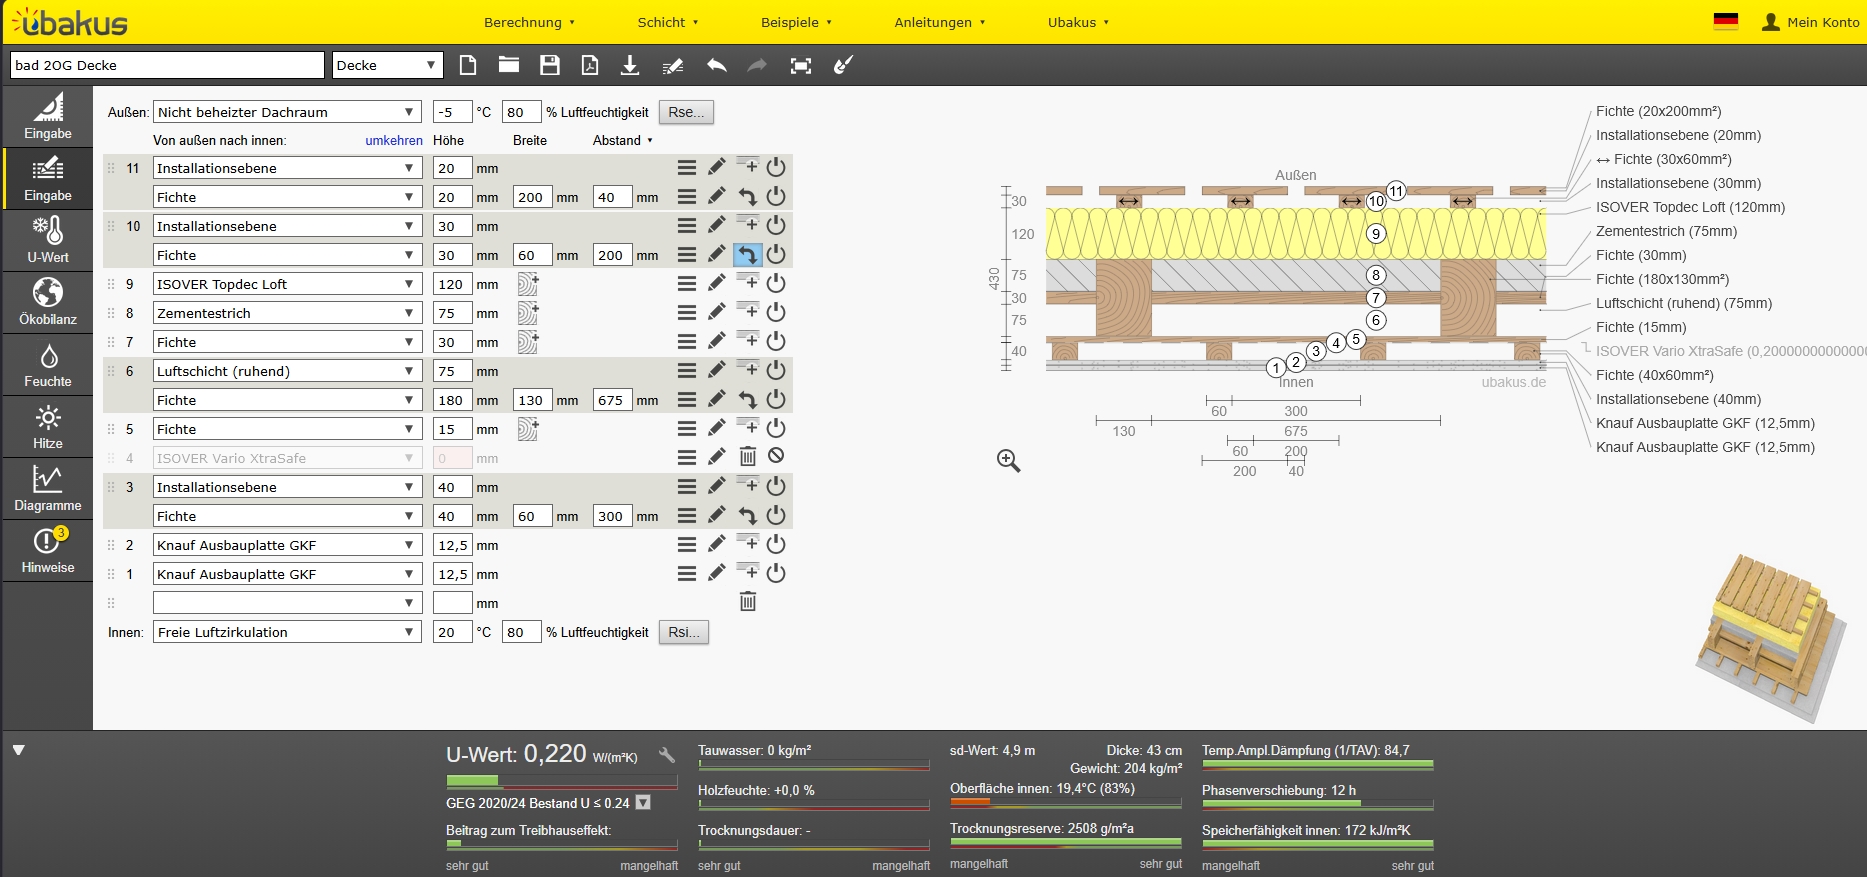Click the 'Rse...' button

[686, 113]
